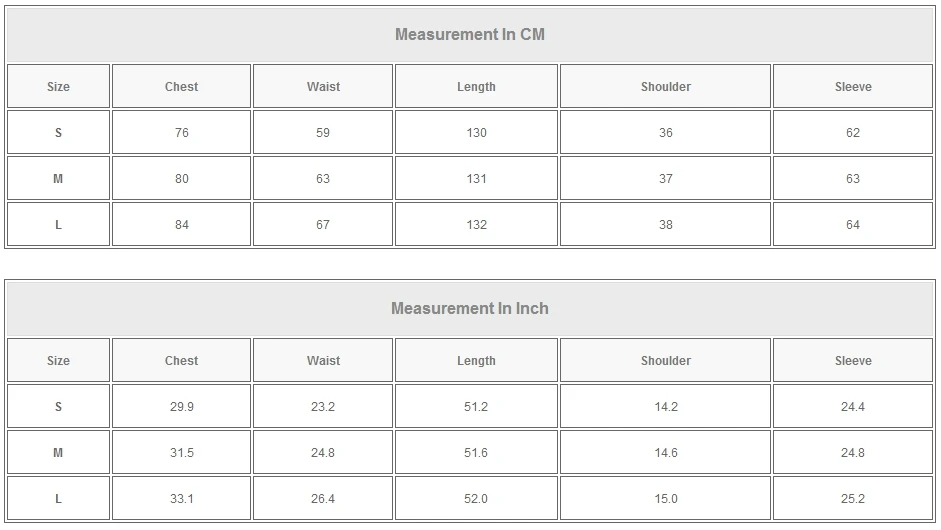Click the waist cell showing 59
Screen dimensions: 941x530
point(323,133)
